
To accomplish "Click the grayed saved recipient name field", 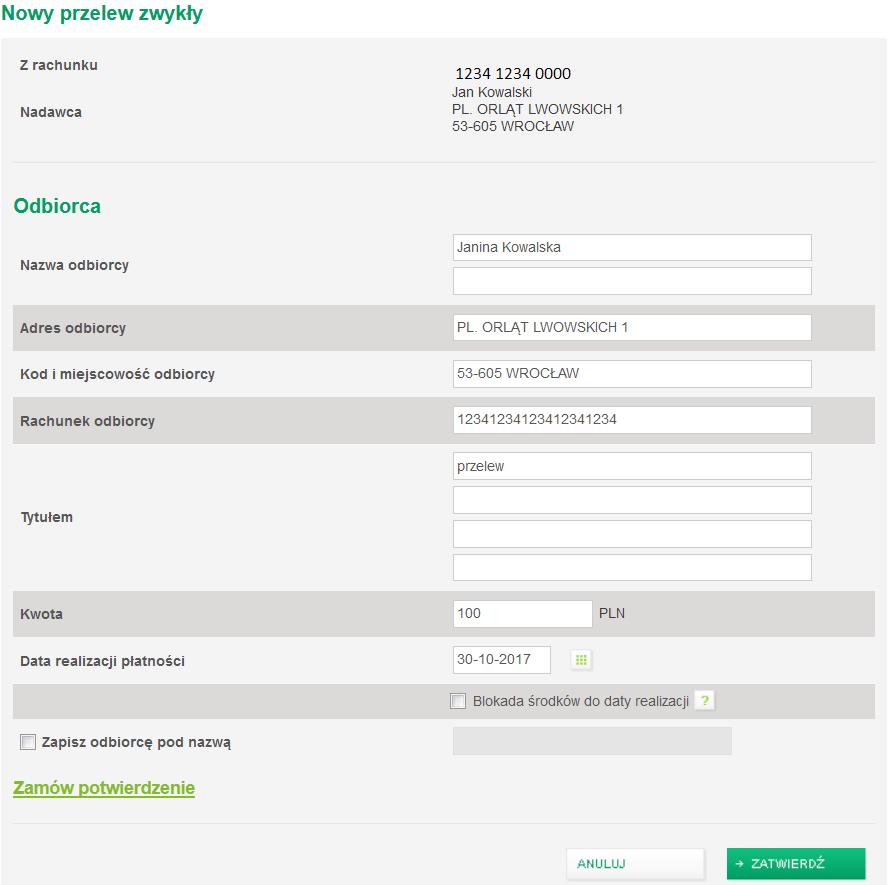I will [592, 741].
